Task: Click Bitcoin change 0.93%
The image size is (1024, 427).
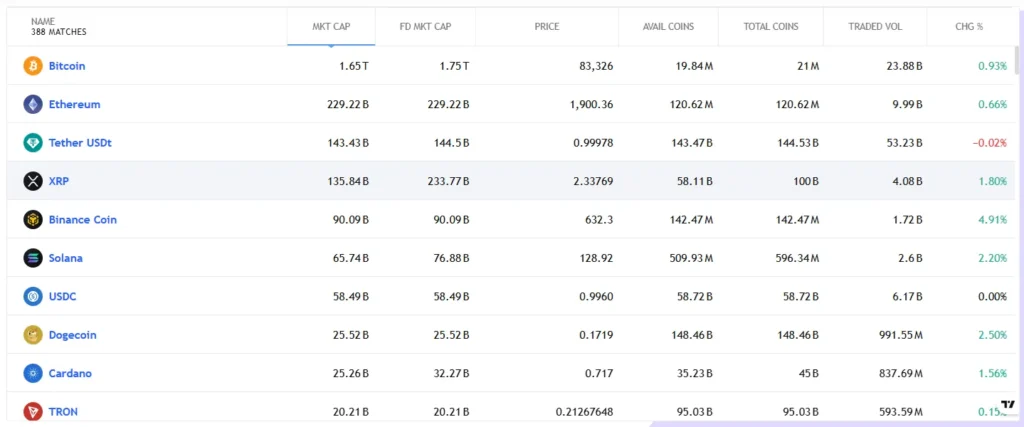Action: coord(993,66)
